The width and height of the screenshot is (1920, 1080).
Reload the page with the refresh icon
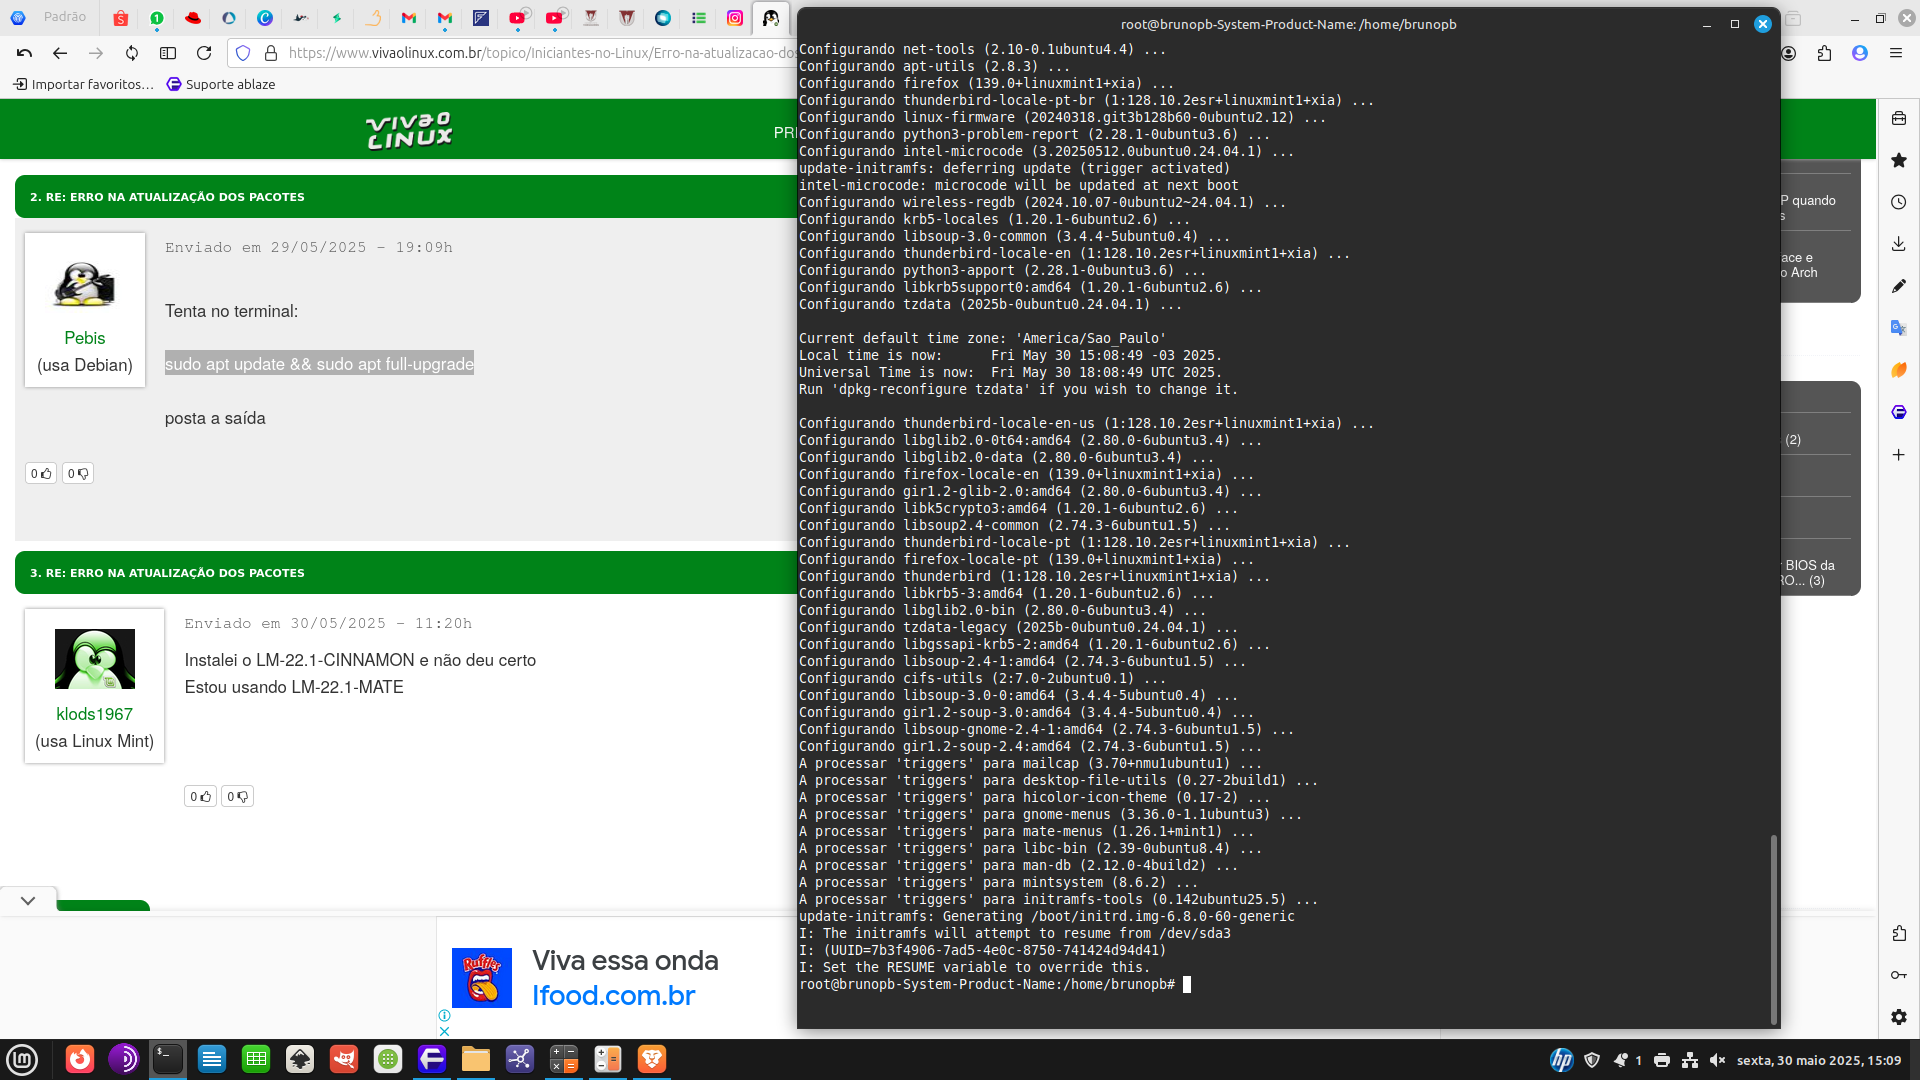click(204, 53)
